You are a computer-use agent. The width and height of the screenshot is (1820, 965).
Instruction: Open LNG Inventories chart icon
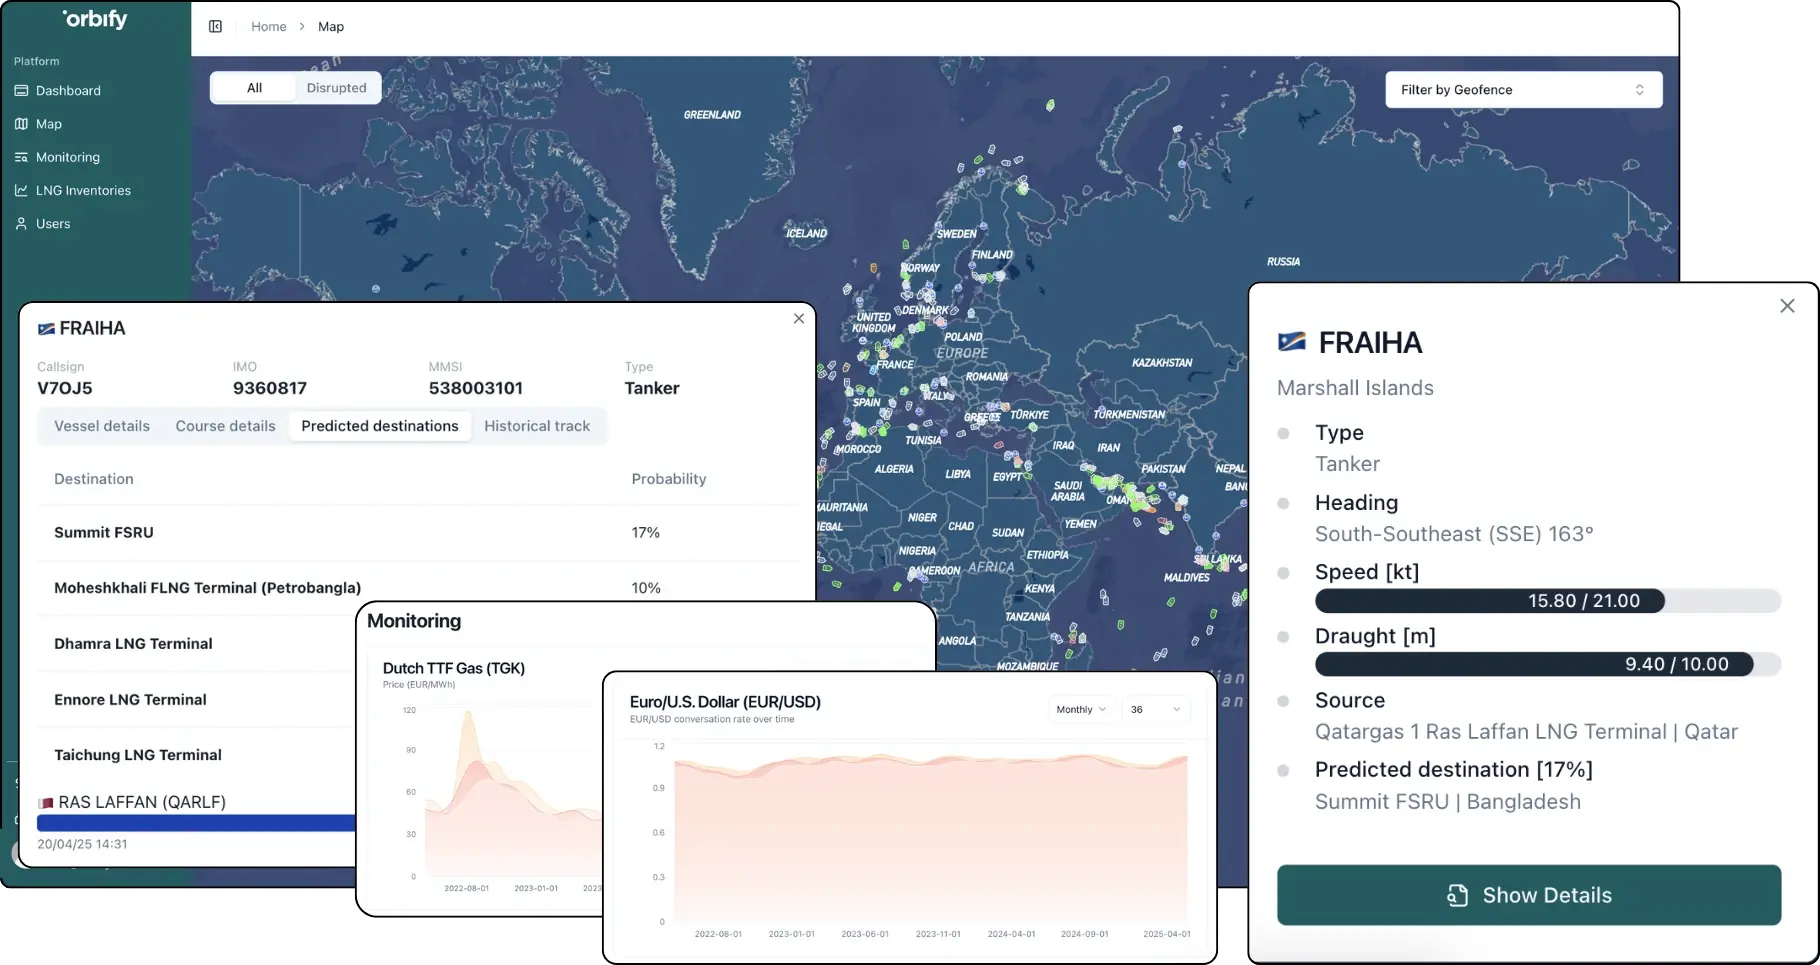(21, 190)
